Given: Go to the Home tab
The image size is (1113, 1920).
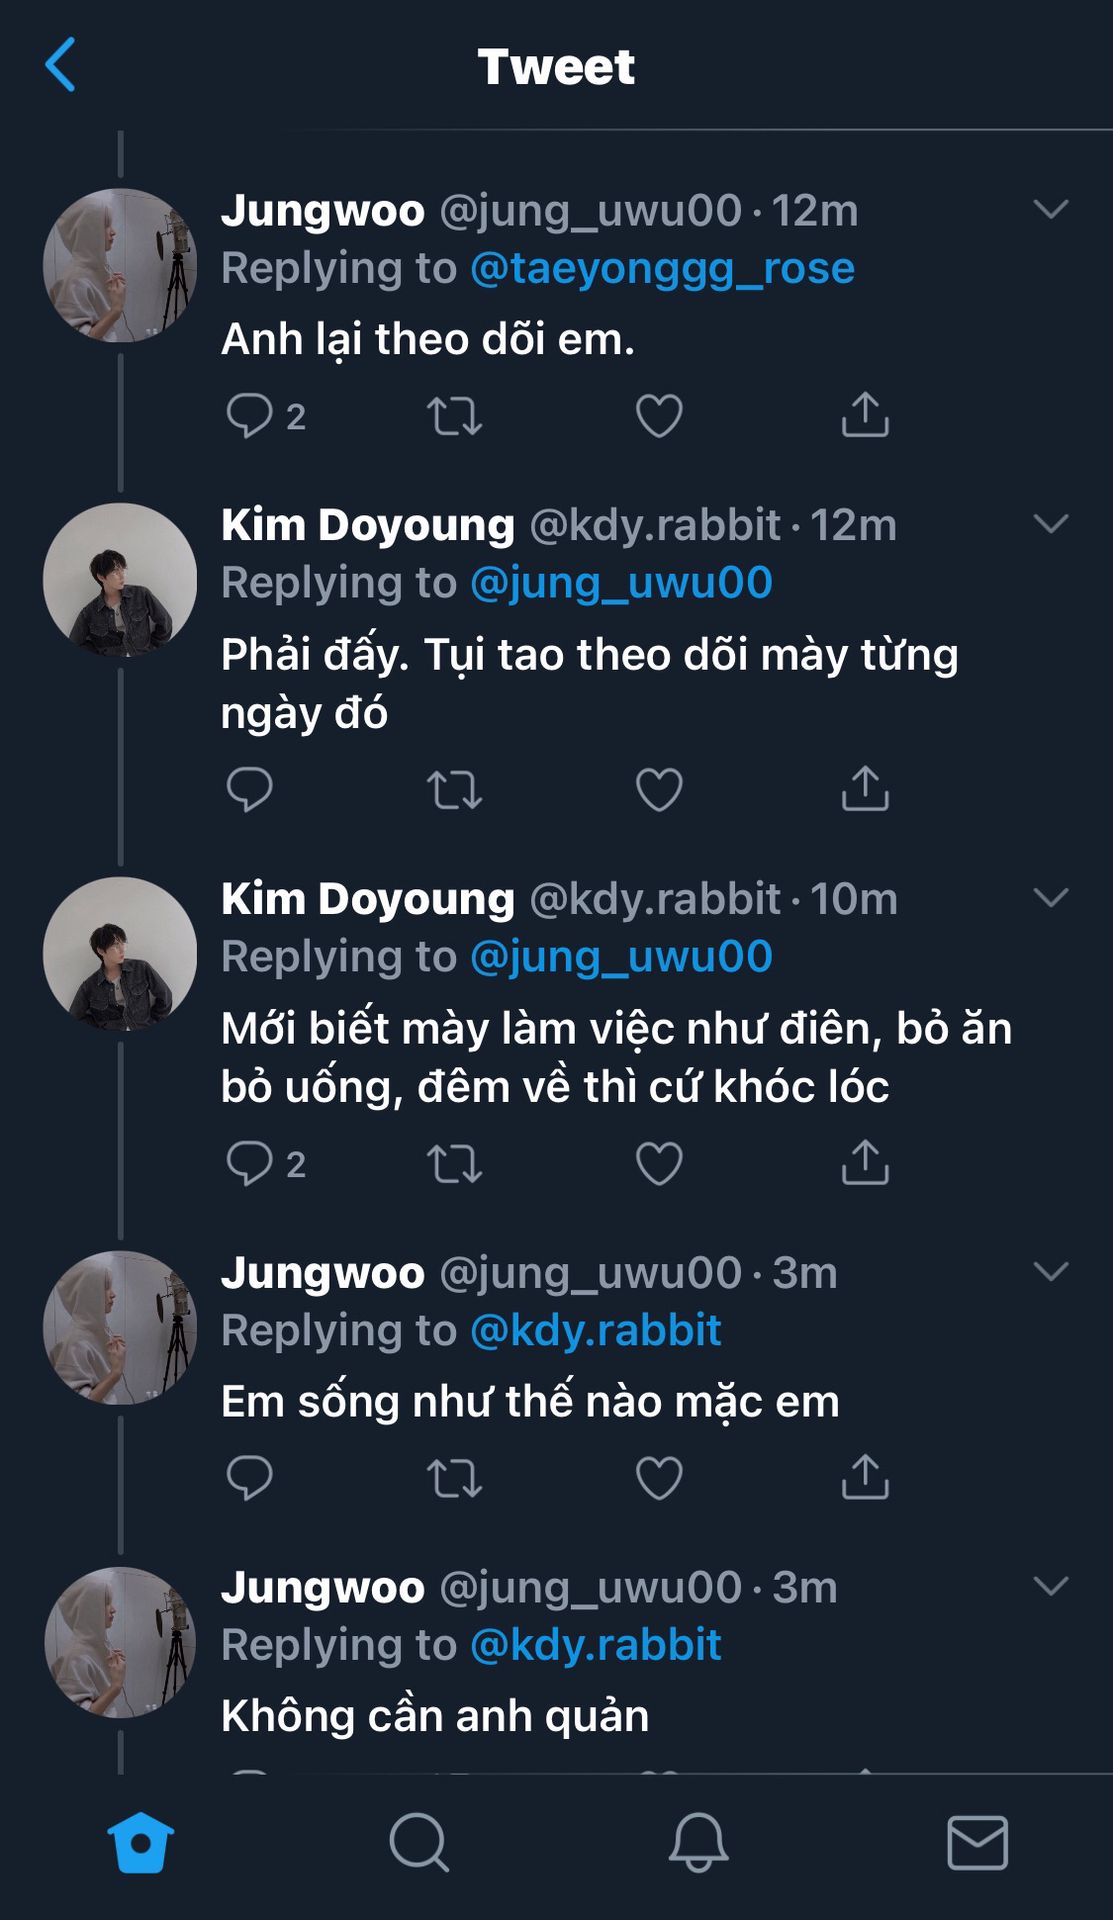Looking at the screenshot, I should click(x=140, y=1842).
